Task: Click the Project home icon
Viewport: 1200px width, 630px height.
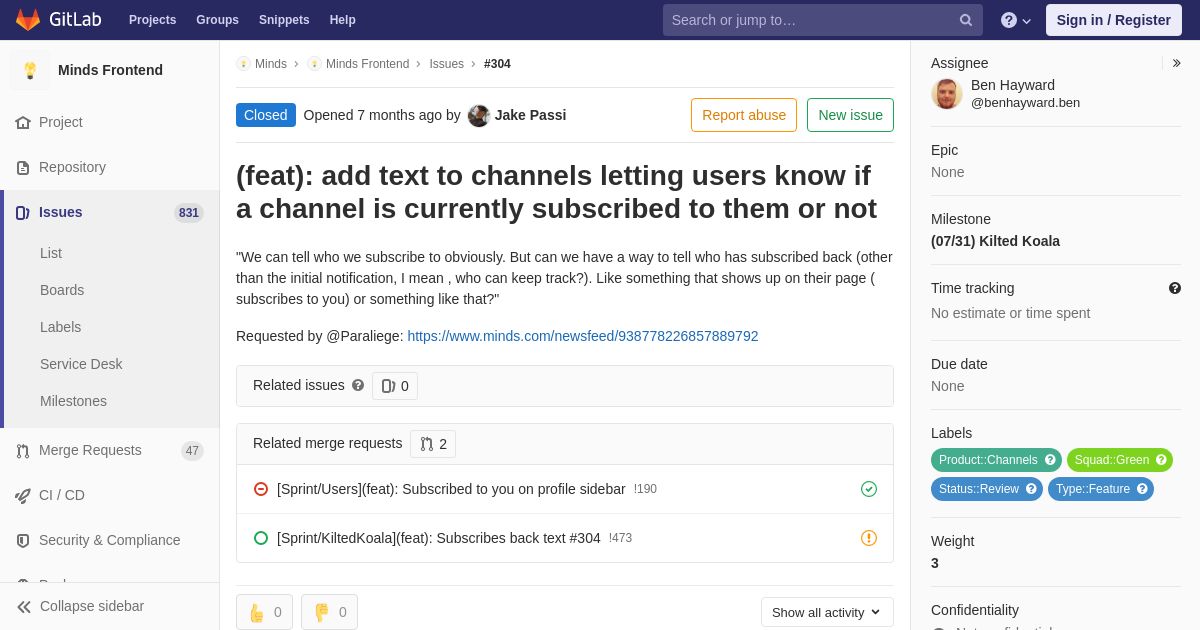Action: click(x=23, y=122)
